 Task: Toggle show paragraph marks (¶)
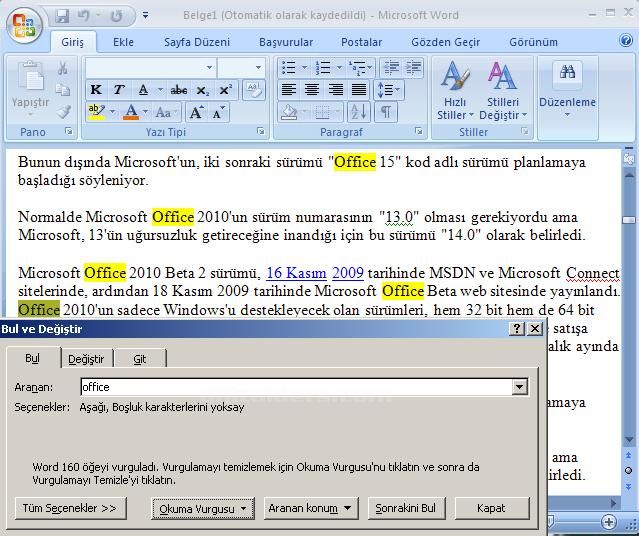coord(386,112)
